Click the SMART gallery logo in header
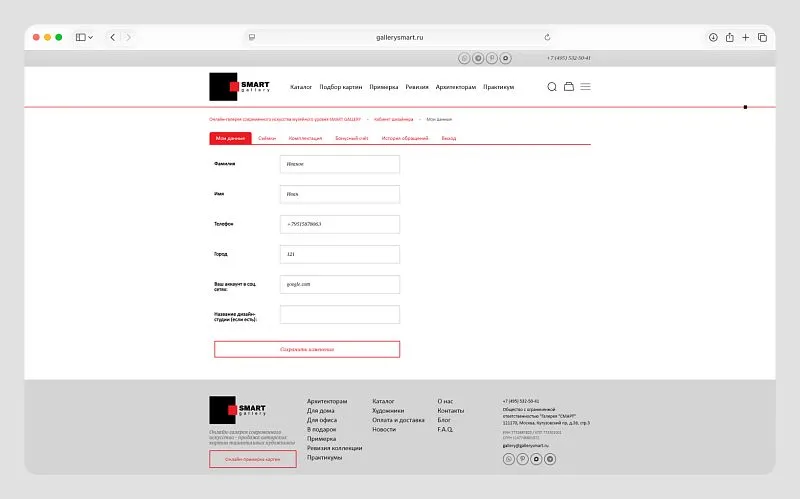The image size is (800, 499). [239, 87]
